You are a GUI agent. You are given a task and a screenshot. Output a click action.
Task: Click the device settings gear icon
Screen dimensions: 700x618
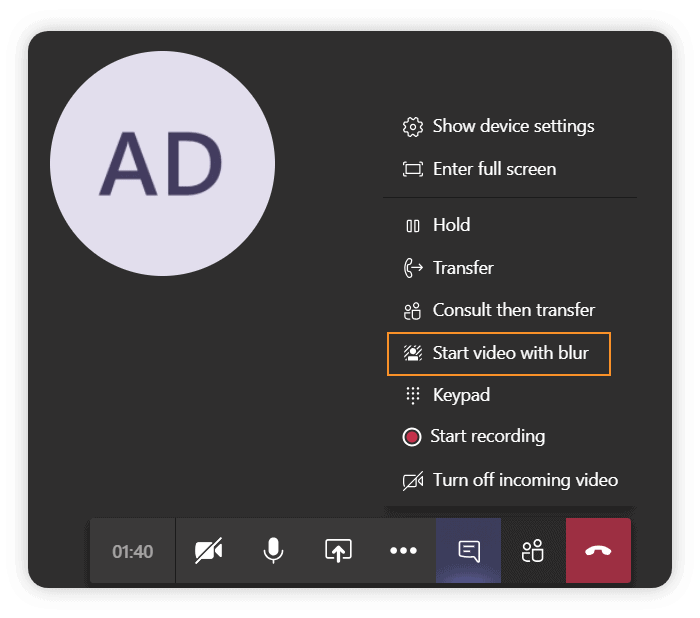click(412, 127)
